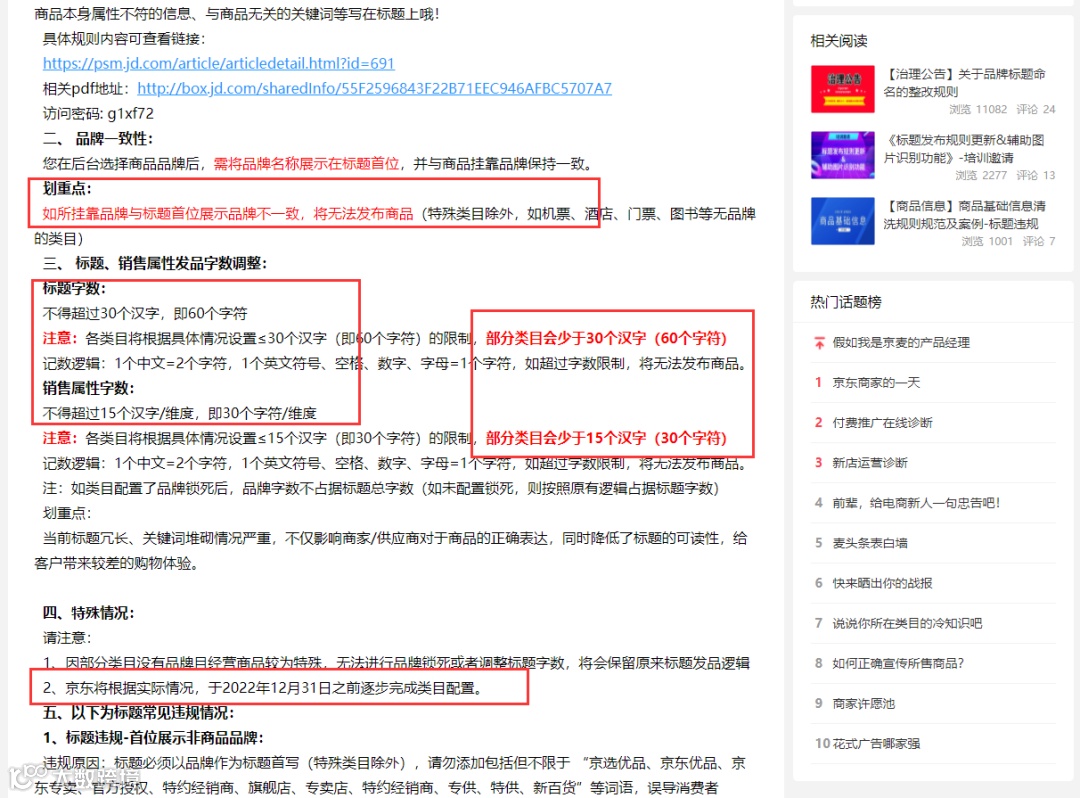Click the sentence about 2022年12月31日之前逐步完成类目配置
Image resolution: width=1080 pixels, height=798 pixels.
(263, 688)
